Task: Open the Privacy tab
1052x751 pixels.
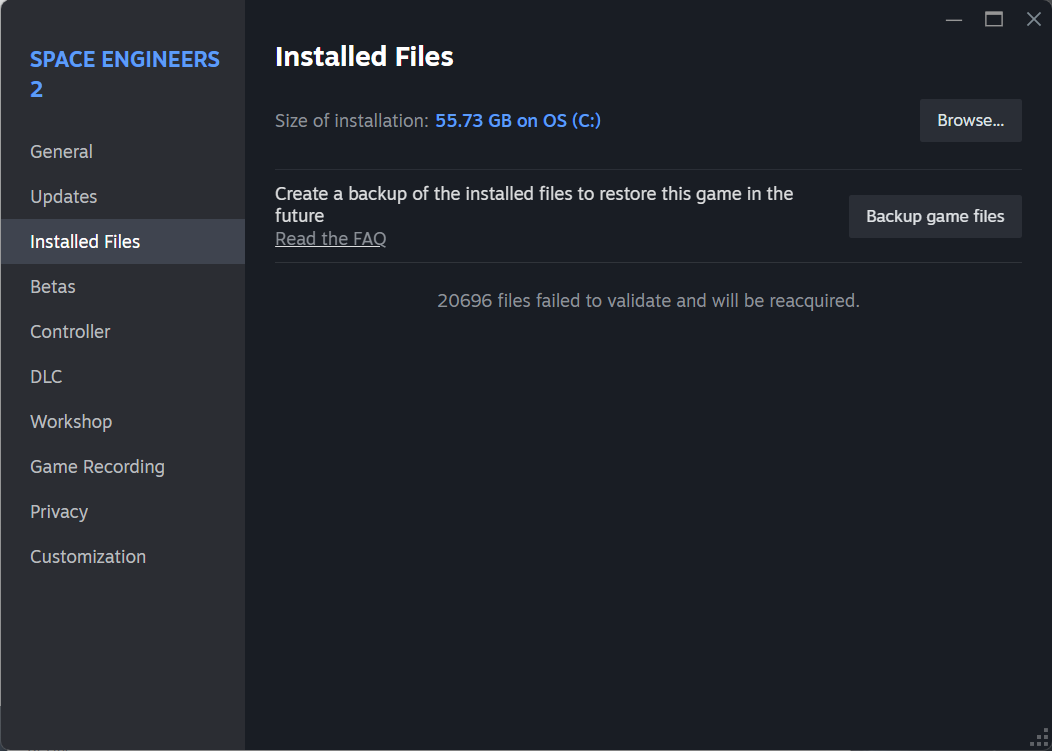Action: point(59,512)
